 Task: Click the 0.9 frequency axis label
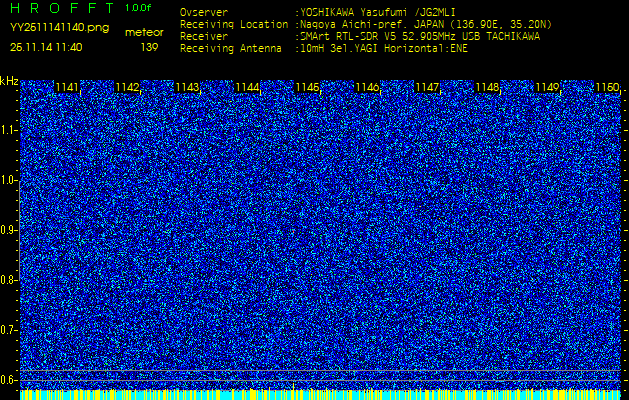(8, 230)
